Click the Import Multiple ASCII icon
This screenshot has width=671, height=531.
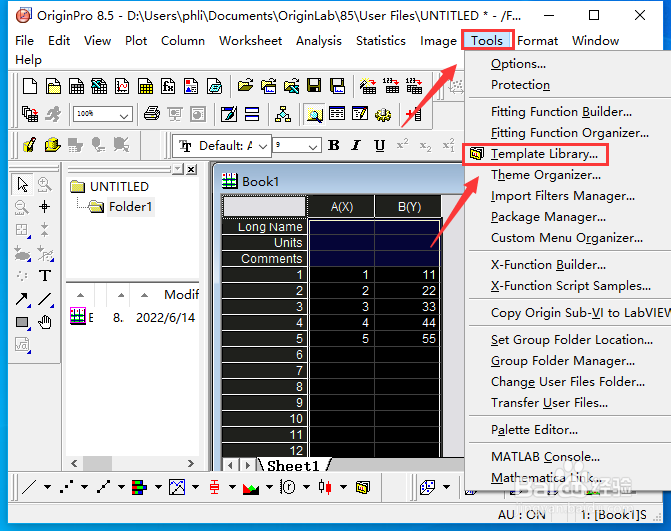click(414, 86)
